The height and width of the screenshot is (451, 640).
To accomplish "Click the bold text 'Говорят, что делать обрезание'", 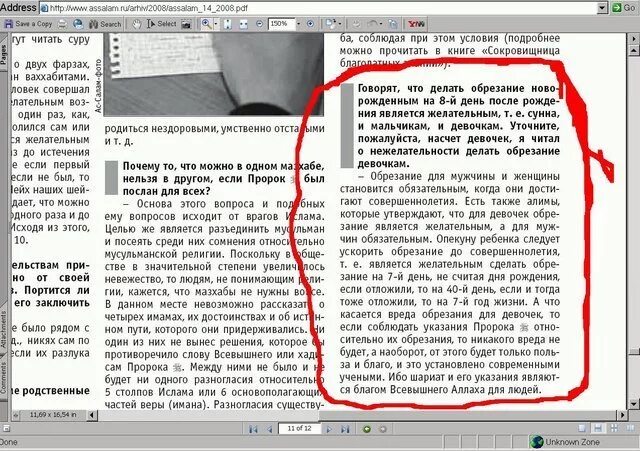I will [443, 88].
